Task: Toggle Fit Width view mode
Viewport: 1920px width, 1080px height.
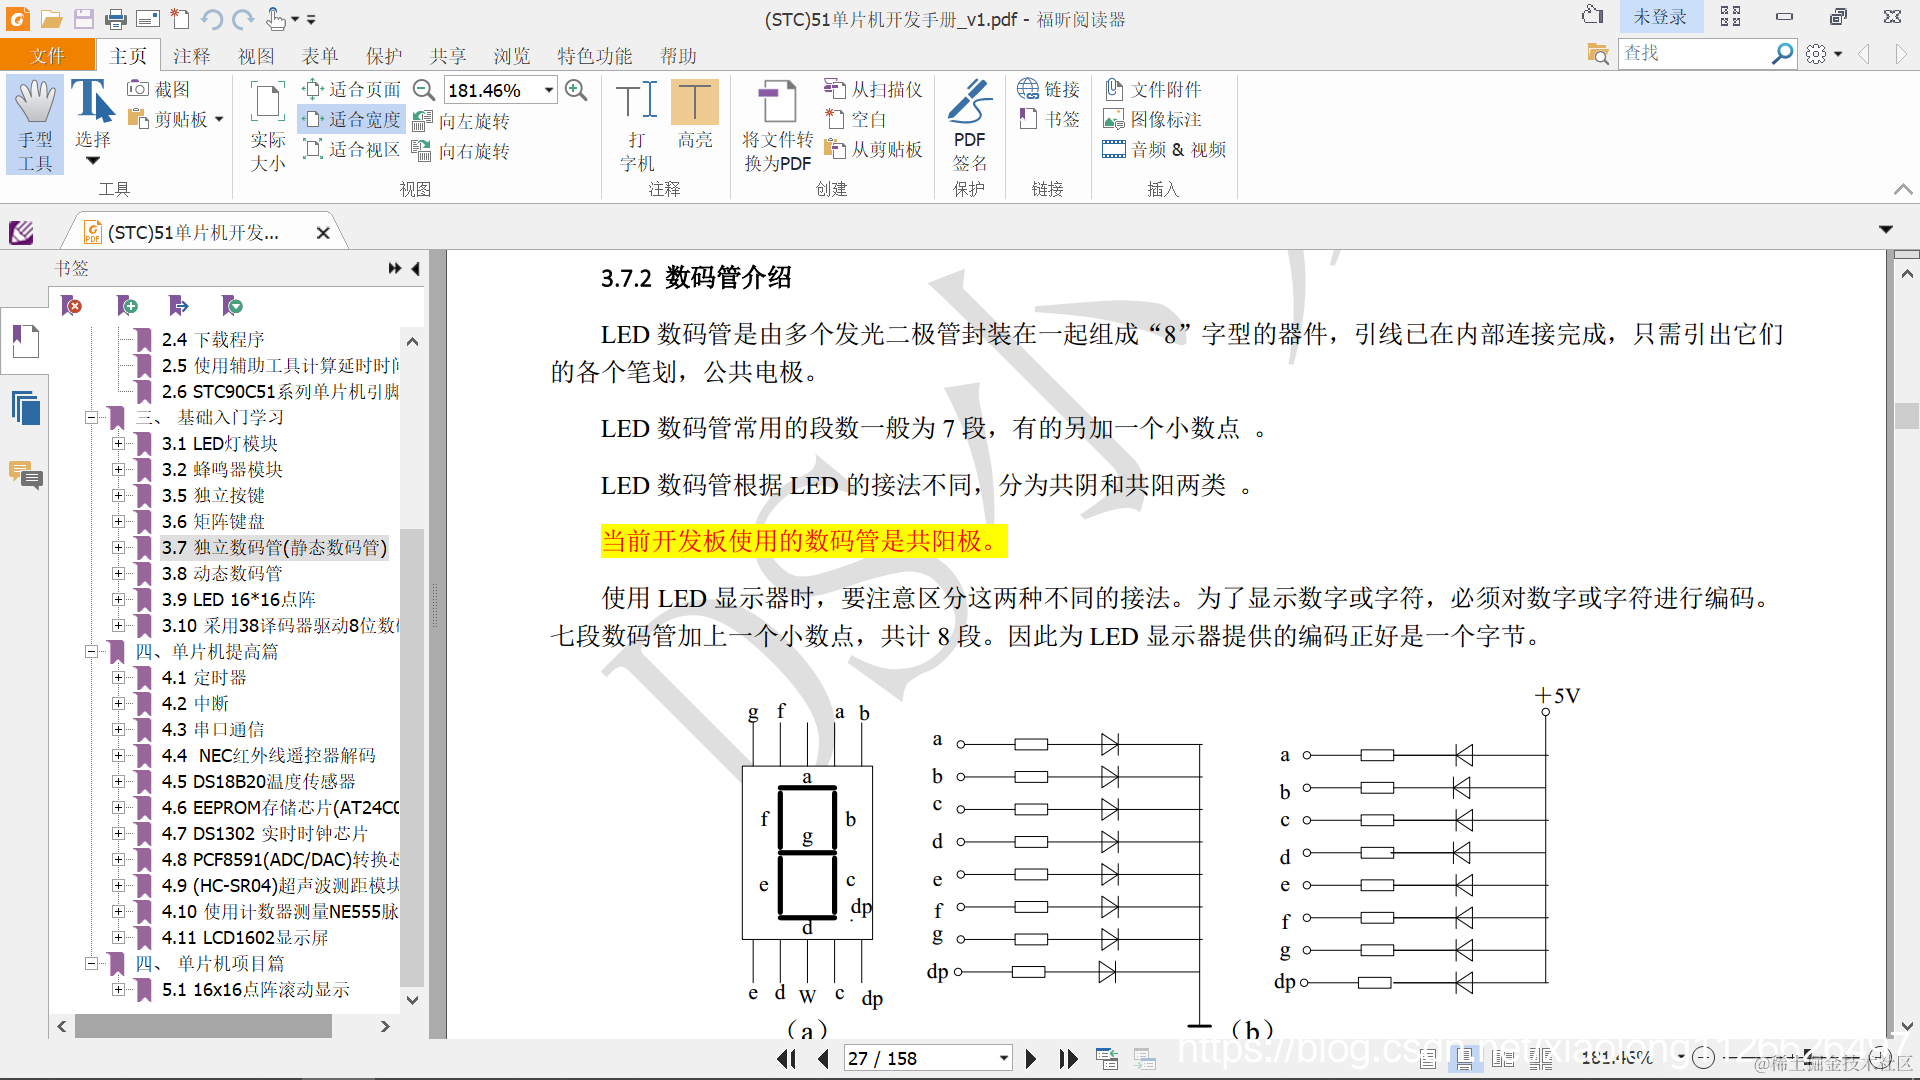Action: click(353, 119)
